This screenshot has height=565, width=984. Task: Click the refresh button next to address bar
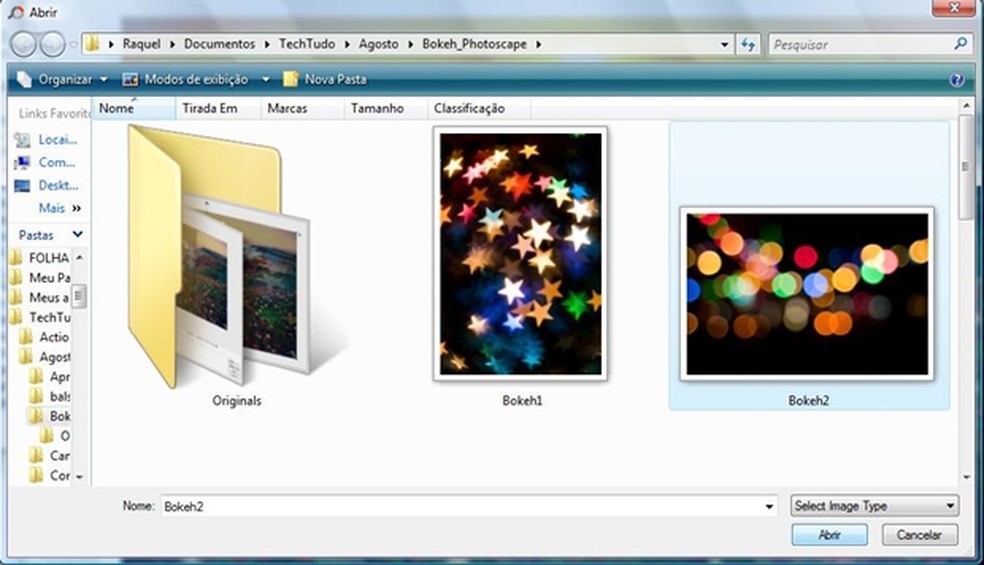point(748,45)
